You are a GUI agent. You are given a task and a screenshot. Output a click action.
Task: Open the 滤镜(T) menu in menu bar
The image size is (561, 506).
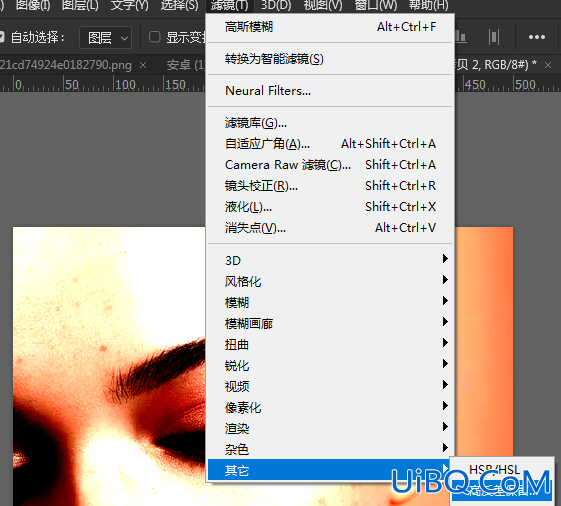(230, 5)
